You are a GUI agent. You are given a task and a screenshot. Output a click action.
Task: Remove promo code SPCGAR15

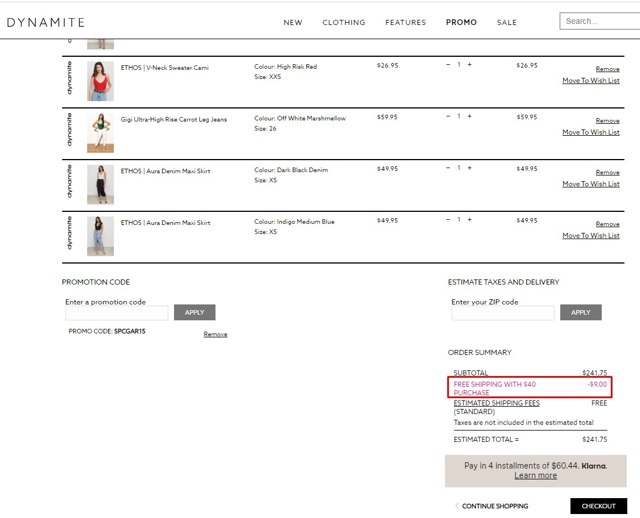point(216,334)
